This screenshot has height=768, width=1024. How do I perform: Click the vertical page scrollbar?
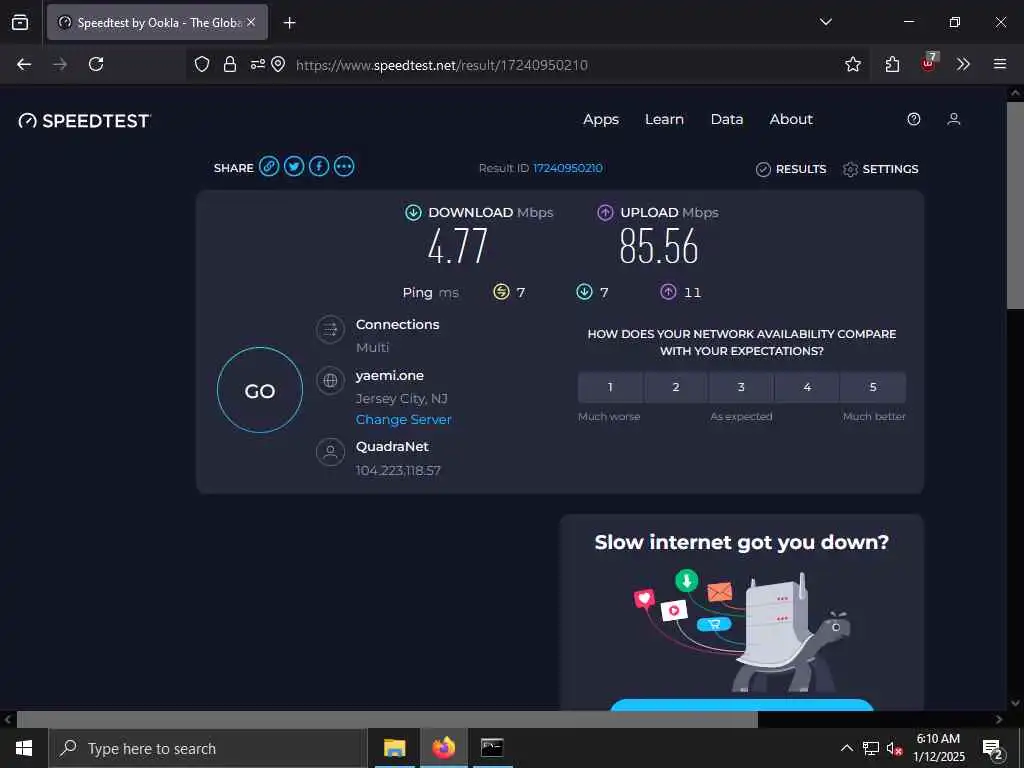pos(1015,204)
